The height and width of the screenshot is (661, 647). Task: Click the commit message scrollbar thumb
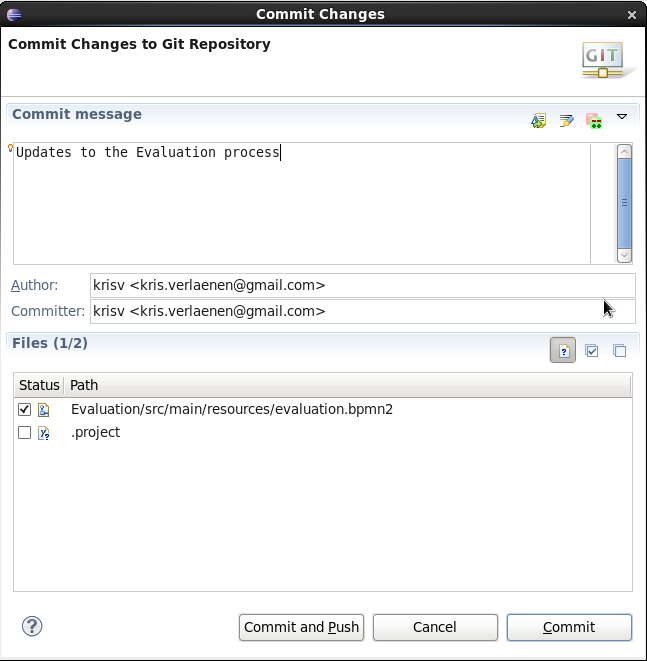point(625,202)
